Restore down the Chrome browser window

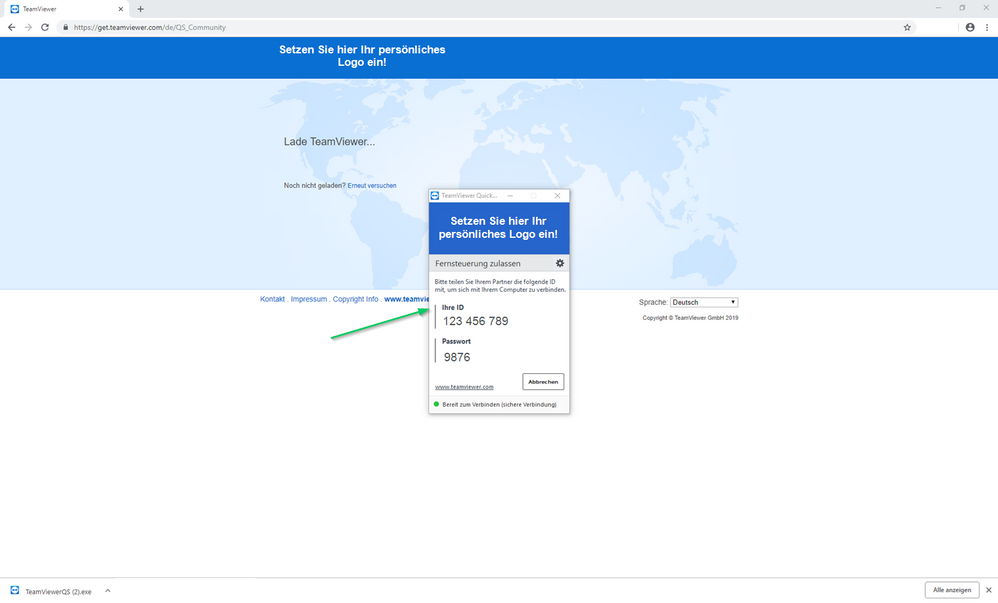coord(962,8)
